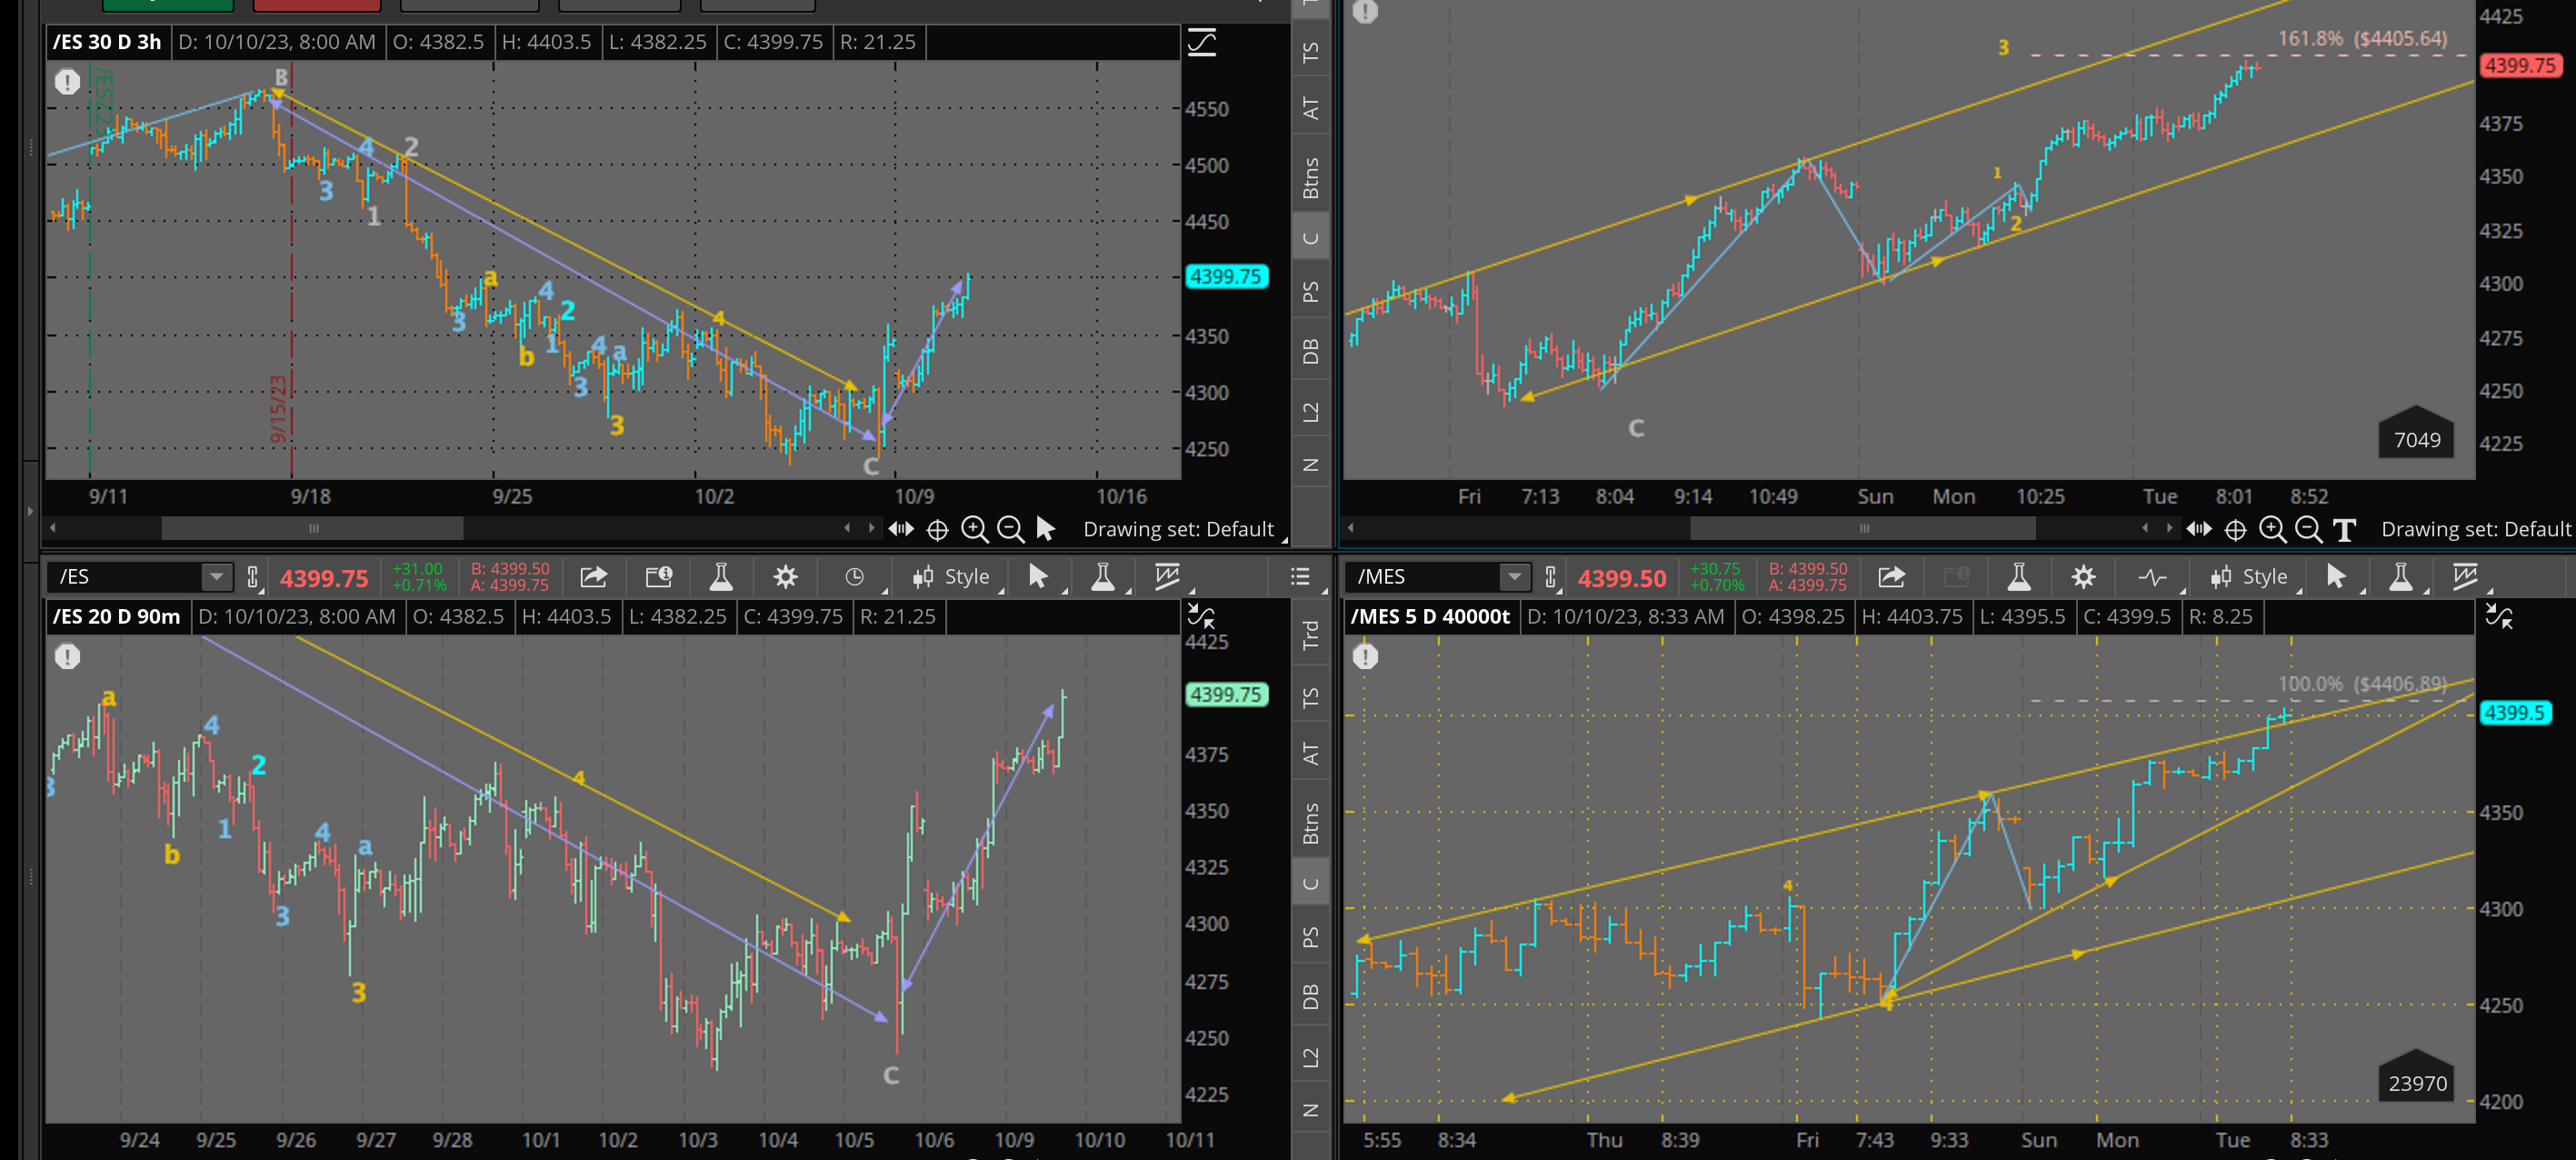The width and height of the screenshot is (2576, 1160).
Task: Select pointer tool under the /ES 3h chart
Action: click(x=1045, y=529)
